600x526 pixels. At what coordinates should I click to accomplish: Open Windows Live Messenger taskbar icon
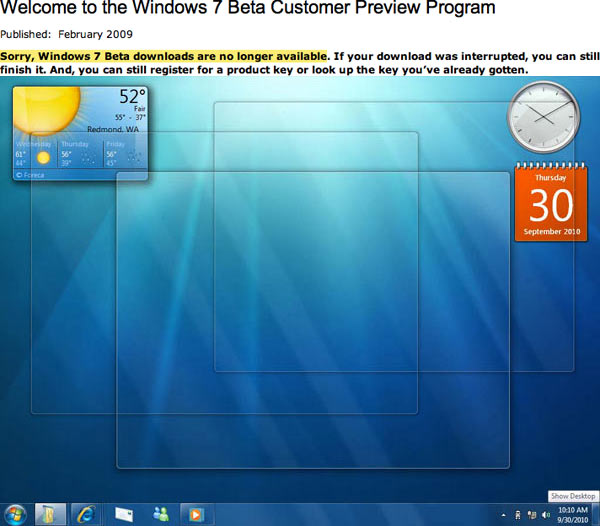[x=161, y=515]
